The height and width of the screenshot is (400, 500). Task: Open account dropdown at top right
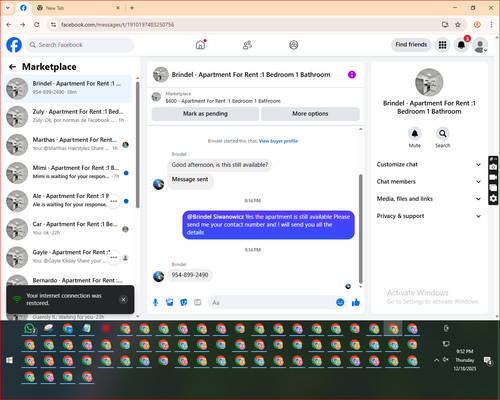click(480, 45)
